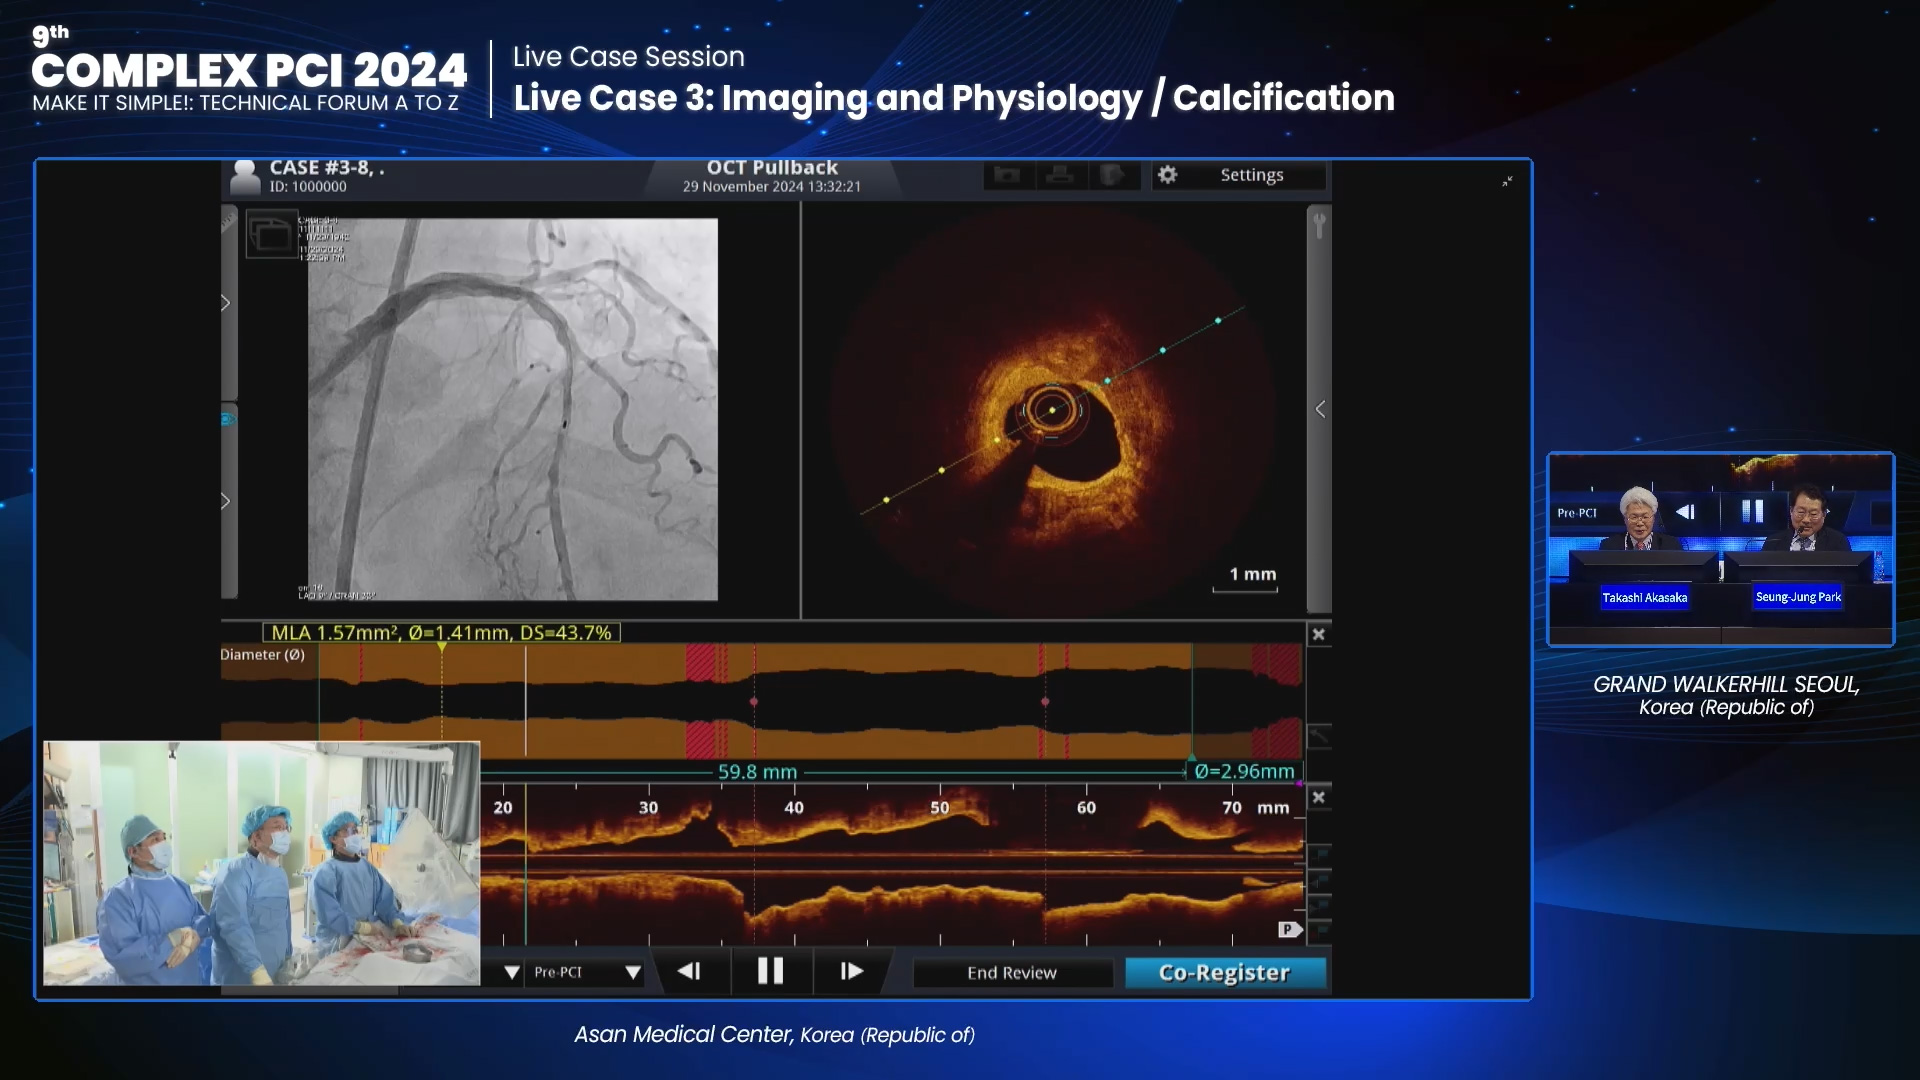Click the 50 mm ruler tick label

click(940, 807)
